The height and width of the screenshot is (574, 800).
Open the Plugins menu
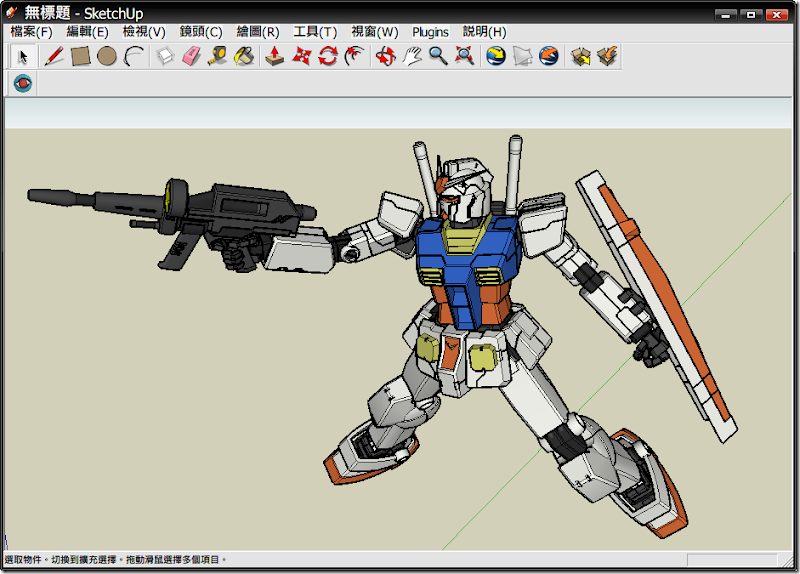pyautogui.click(x=430, y=32)
